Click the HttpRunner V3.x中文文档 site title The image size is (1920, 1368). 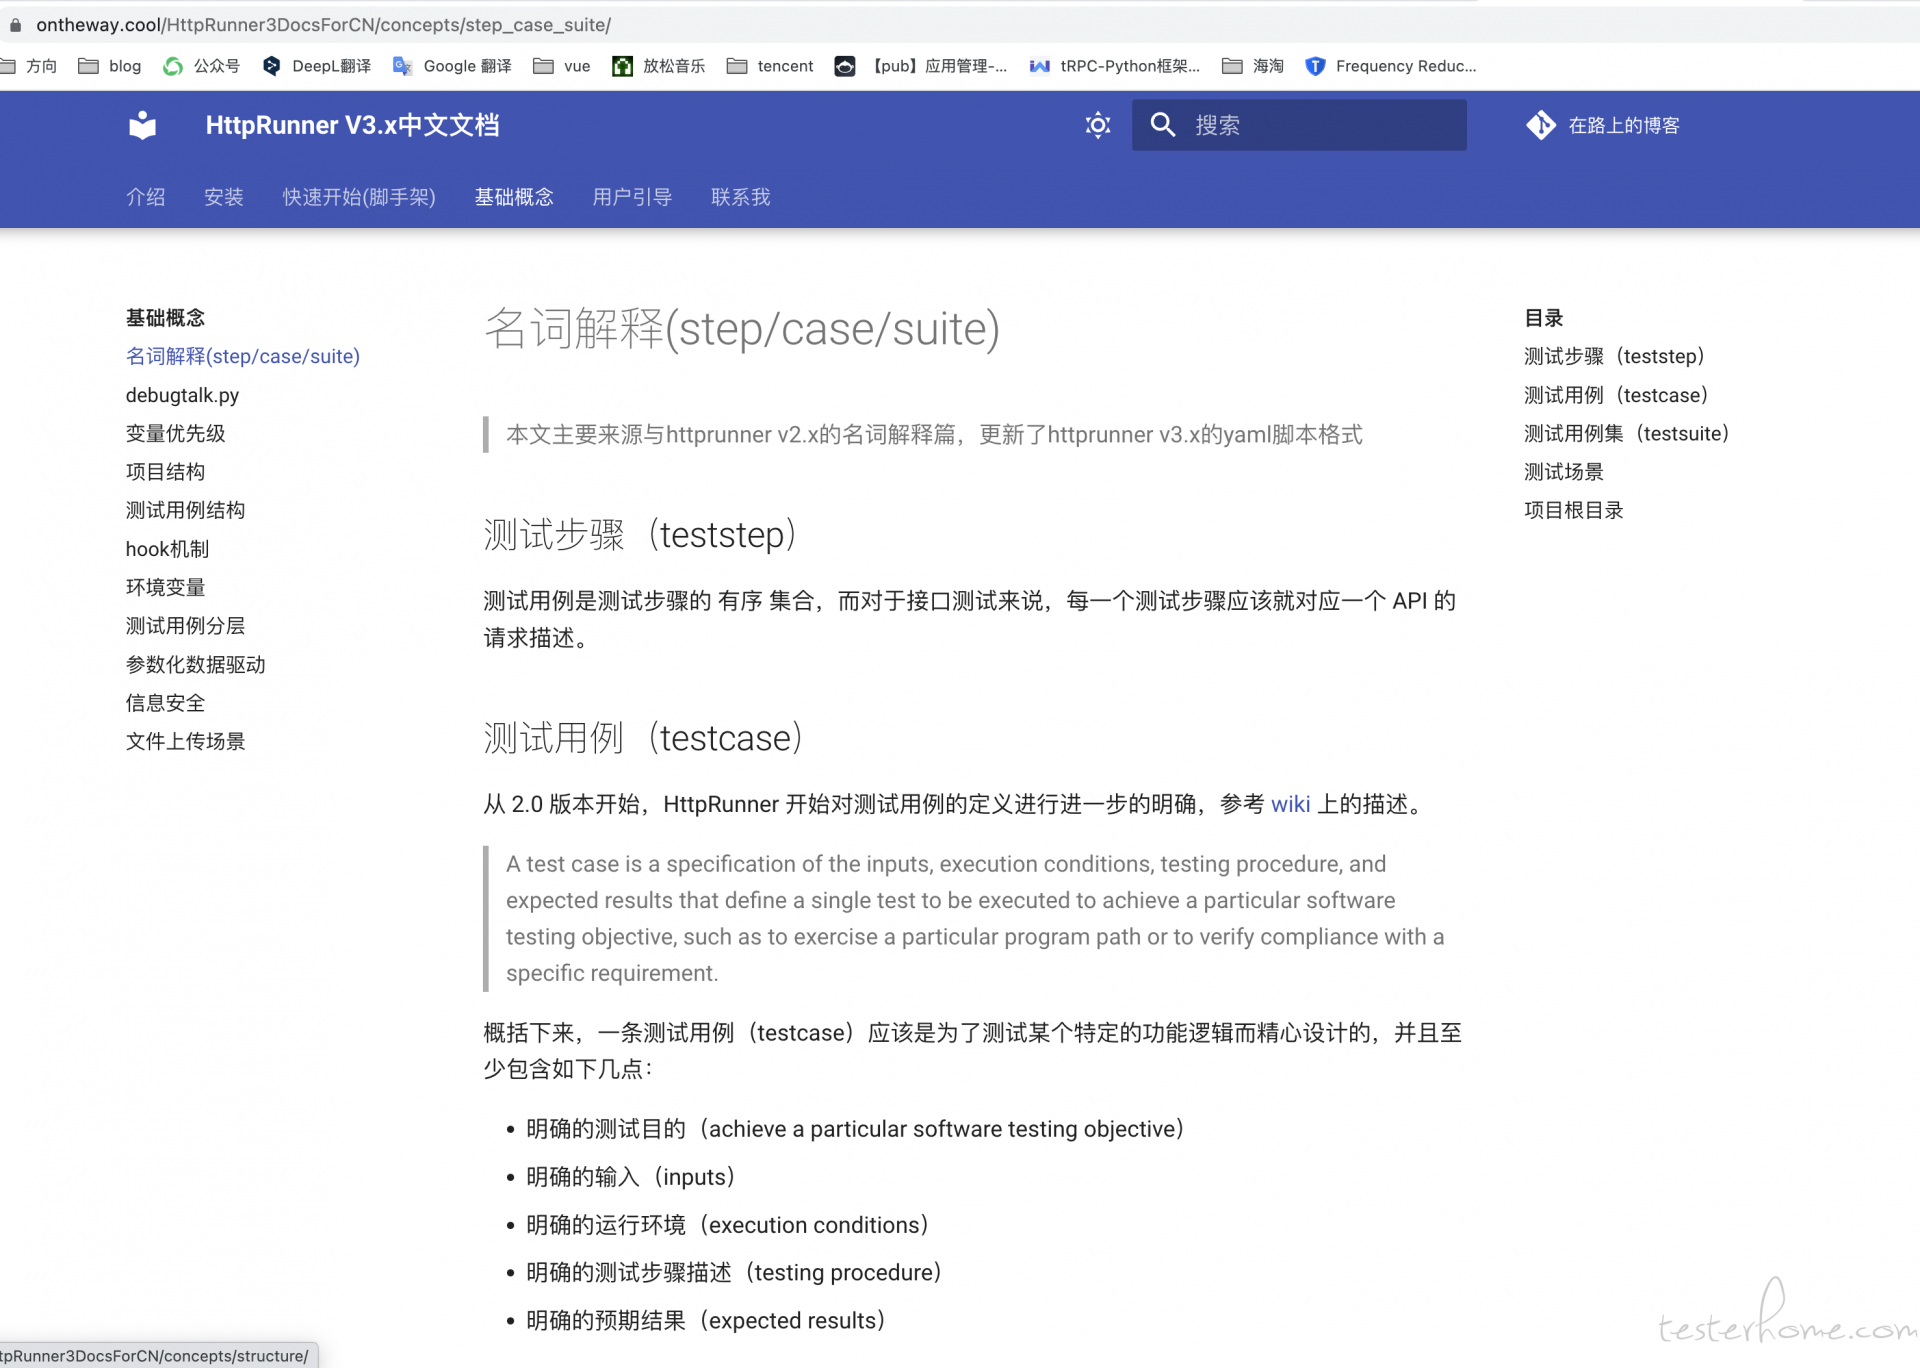pyautogui.click(x=352, y=125)
